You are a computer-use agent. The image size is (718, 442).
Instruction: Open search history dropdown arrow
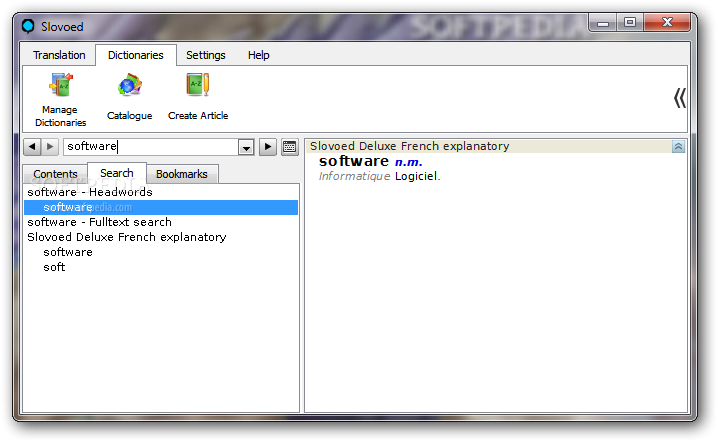click(x=246, y=147)
